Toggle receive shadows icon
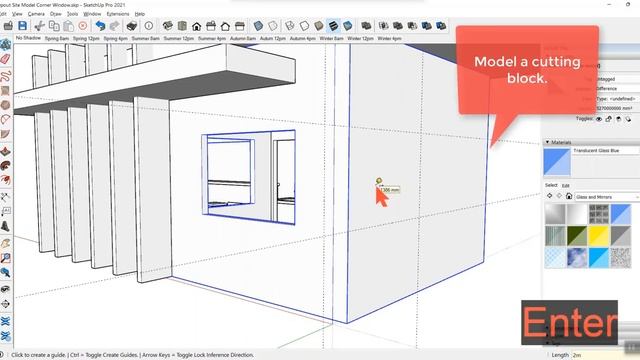The height and width of the screenshot is (360, 640). [x=618, y=119]
